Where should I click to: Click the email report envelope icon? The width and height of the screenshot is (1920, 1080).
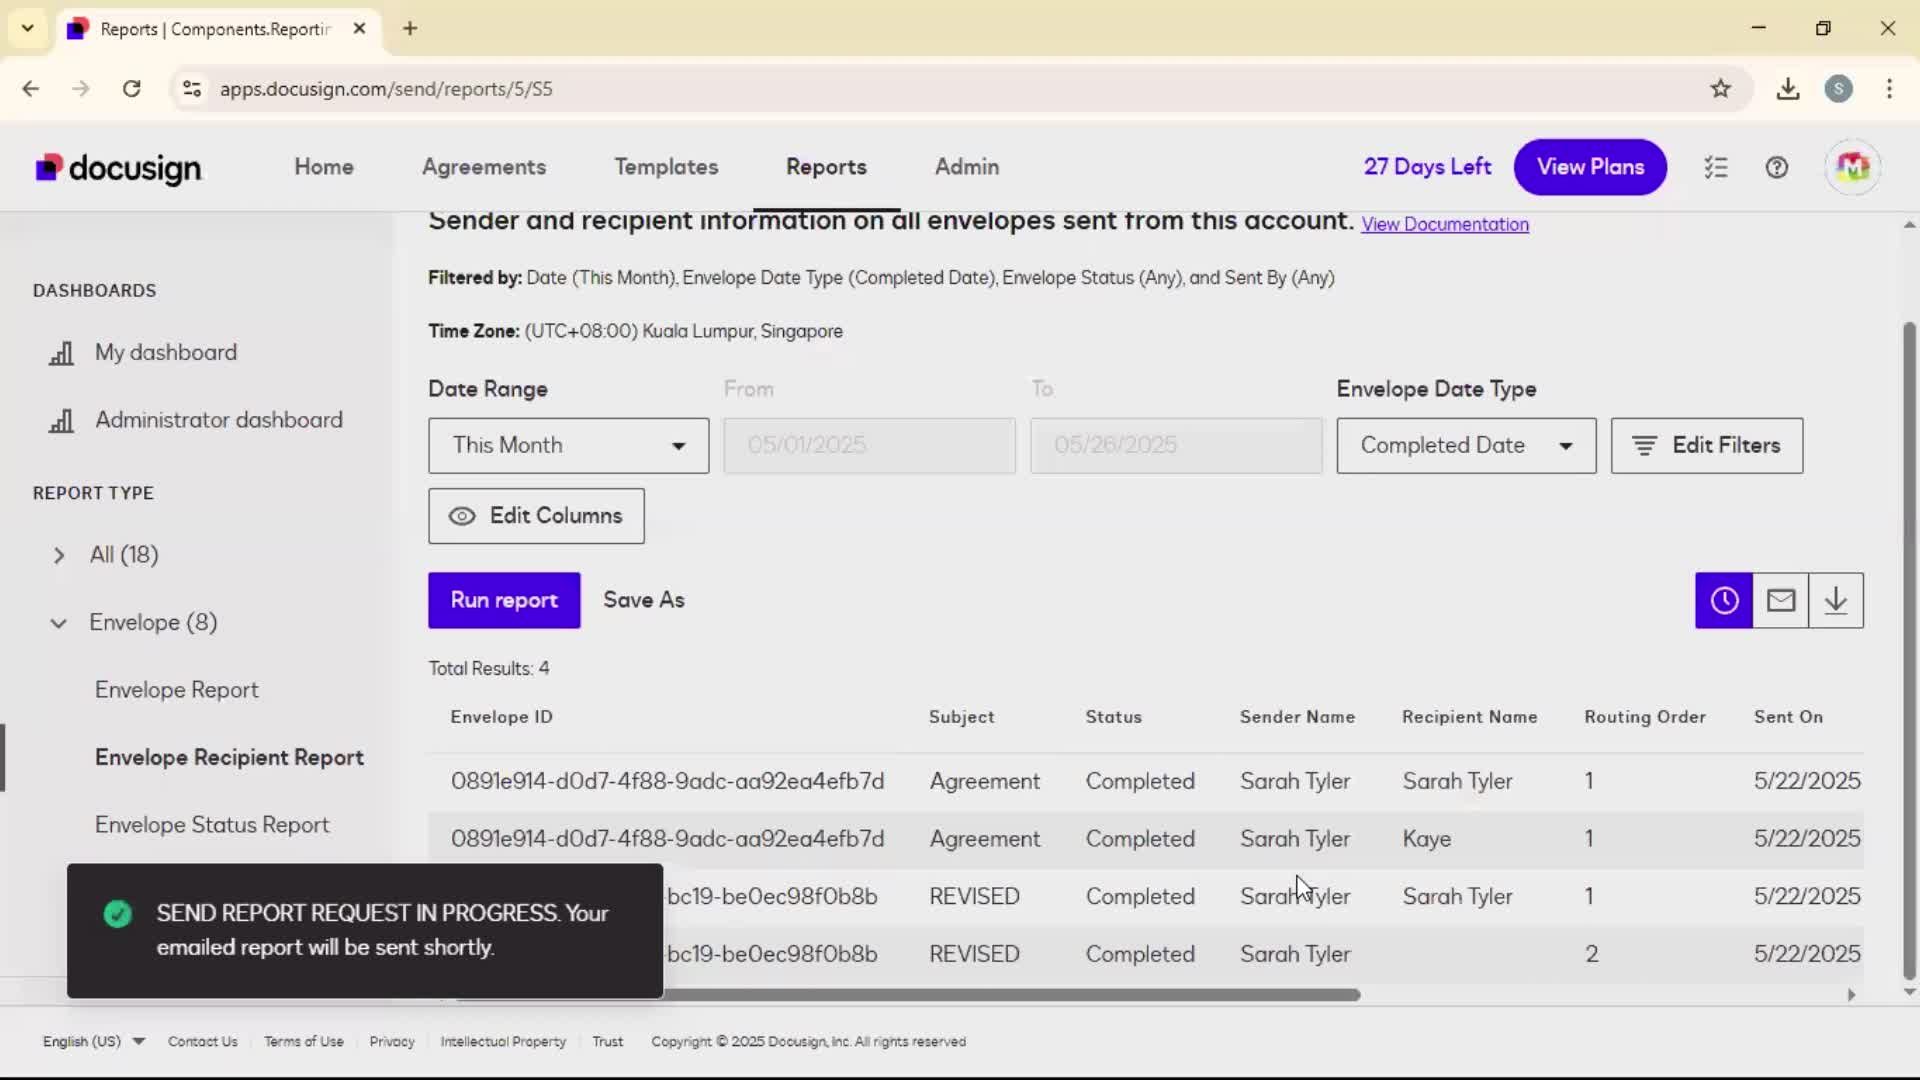click(x=1780, y=600)
